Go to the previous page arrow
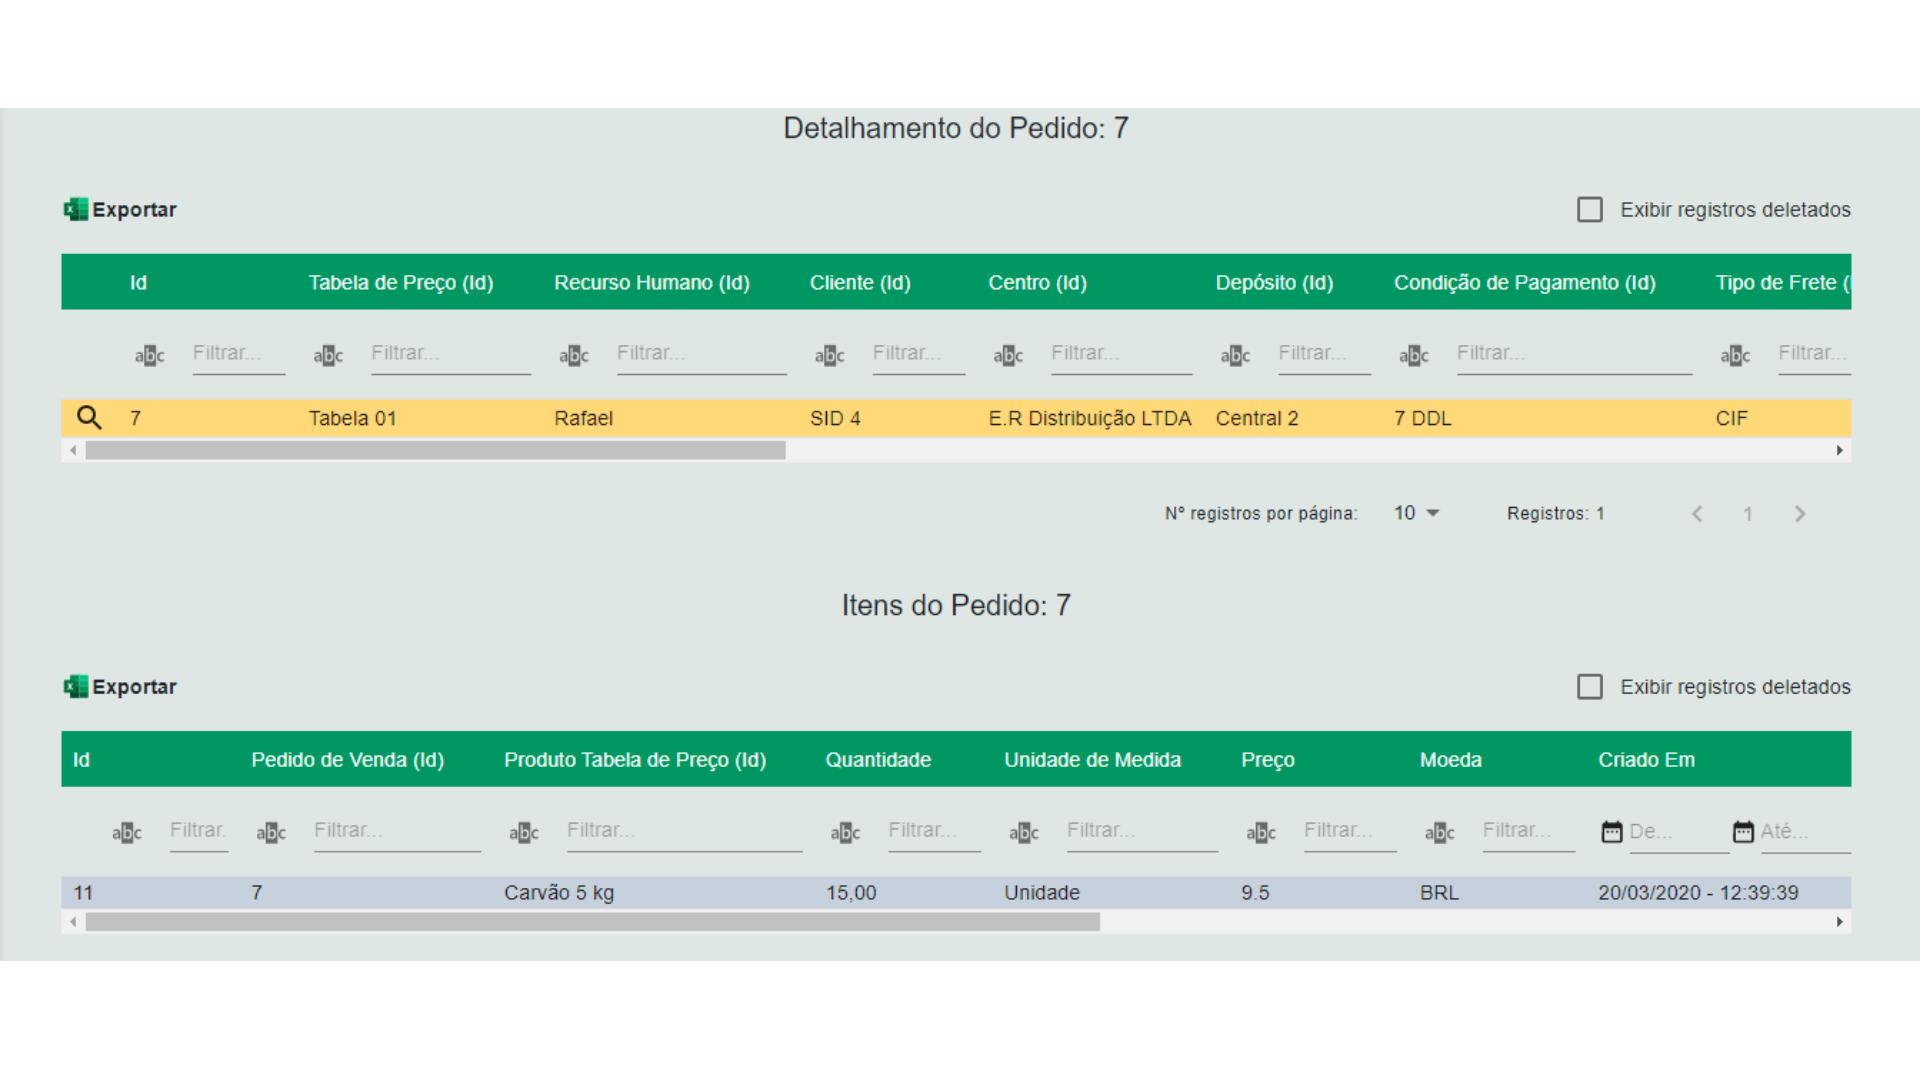Viewport: 1920px width, 1080px height. click(1697, 514)
